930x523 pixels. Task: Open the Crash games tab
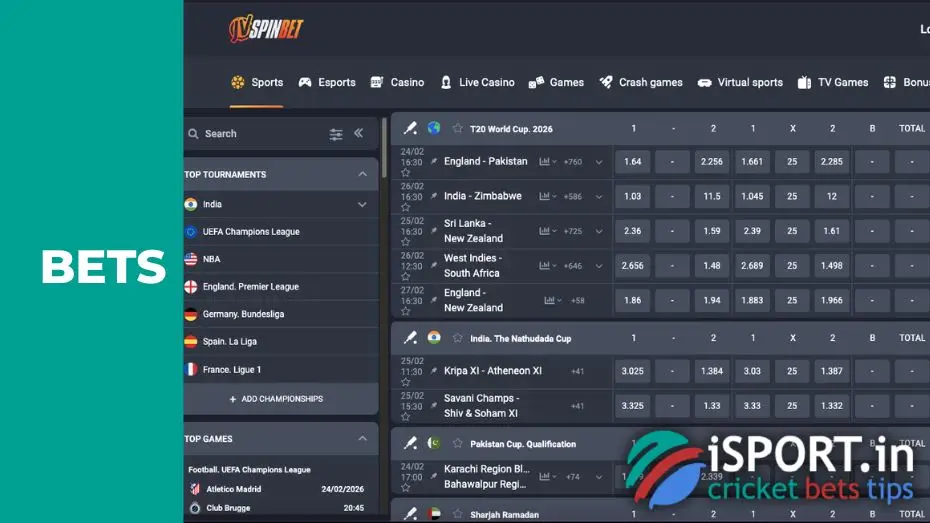click(641, 82)
